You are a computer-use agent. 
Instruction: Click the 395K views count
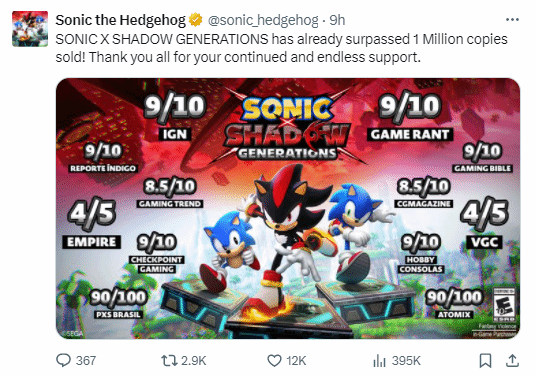tap(406, 361)
